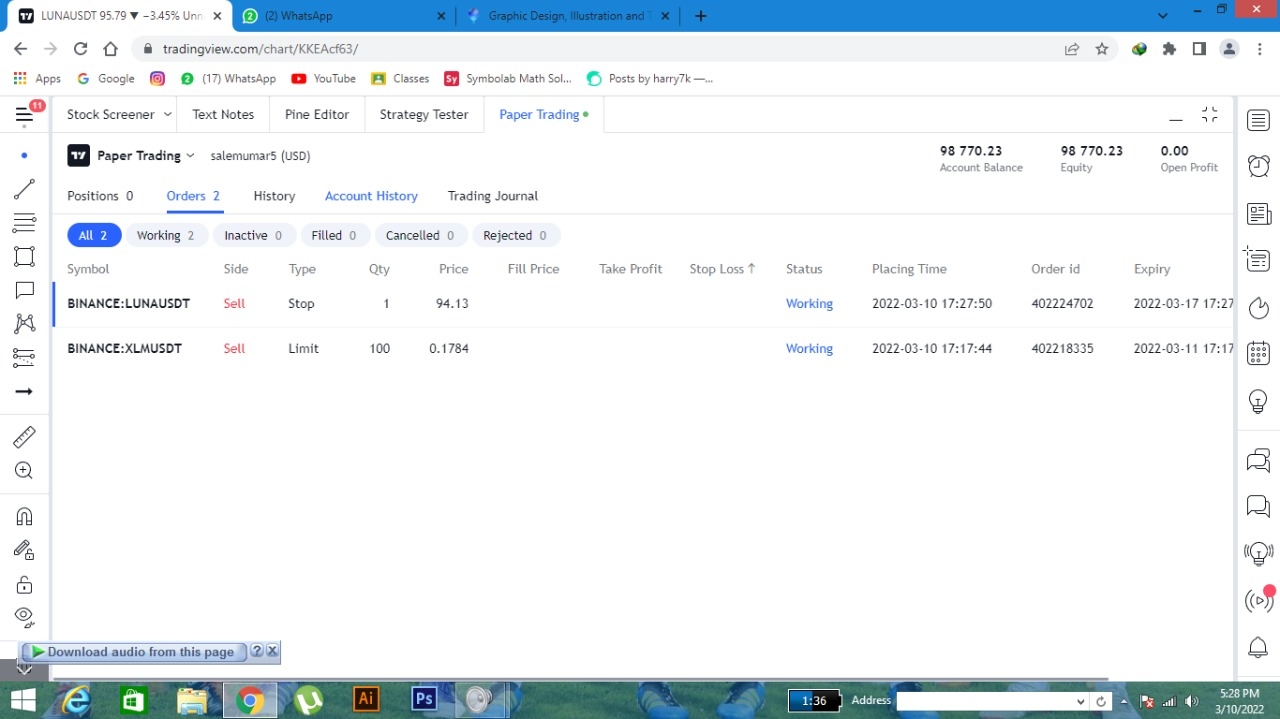
Task: Show All orders filter
Action: click(93, 236)
